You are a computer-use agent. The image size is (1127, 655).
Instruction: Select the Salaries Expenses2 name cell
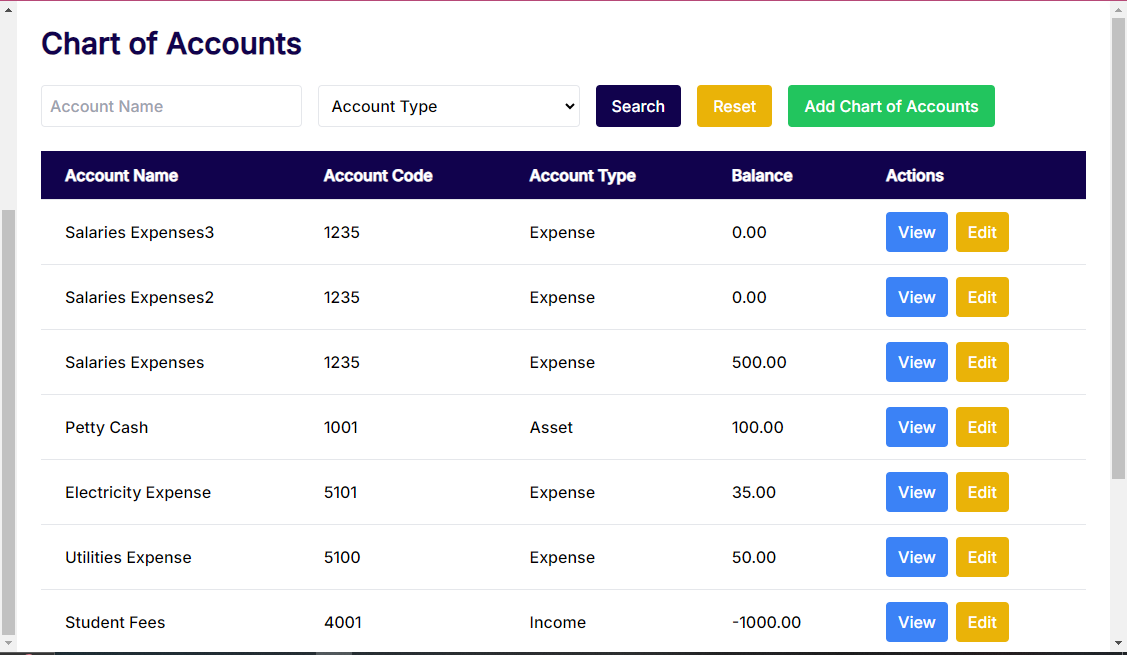139,298
